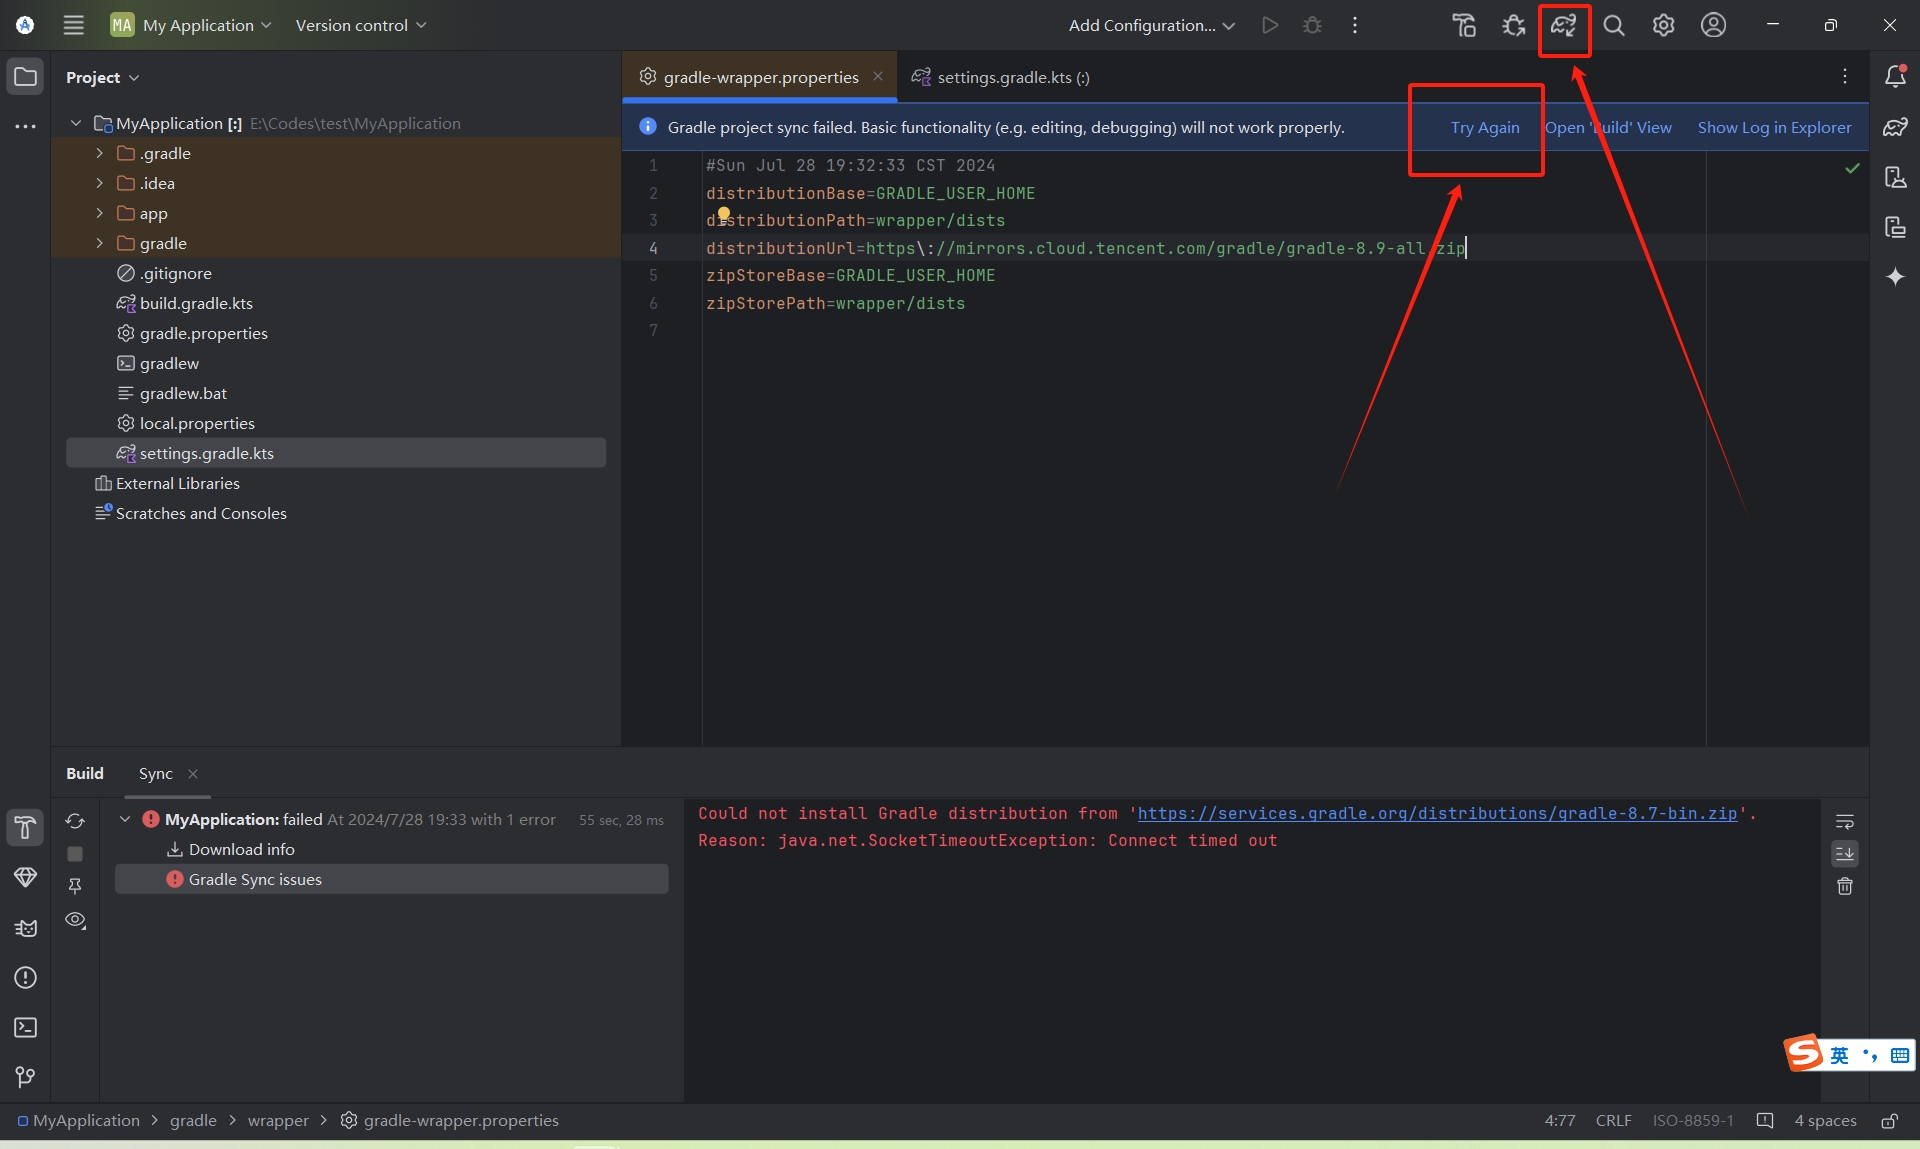Click Show Log in Explorer link

1774,127
